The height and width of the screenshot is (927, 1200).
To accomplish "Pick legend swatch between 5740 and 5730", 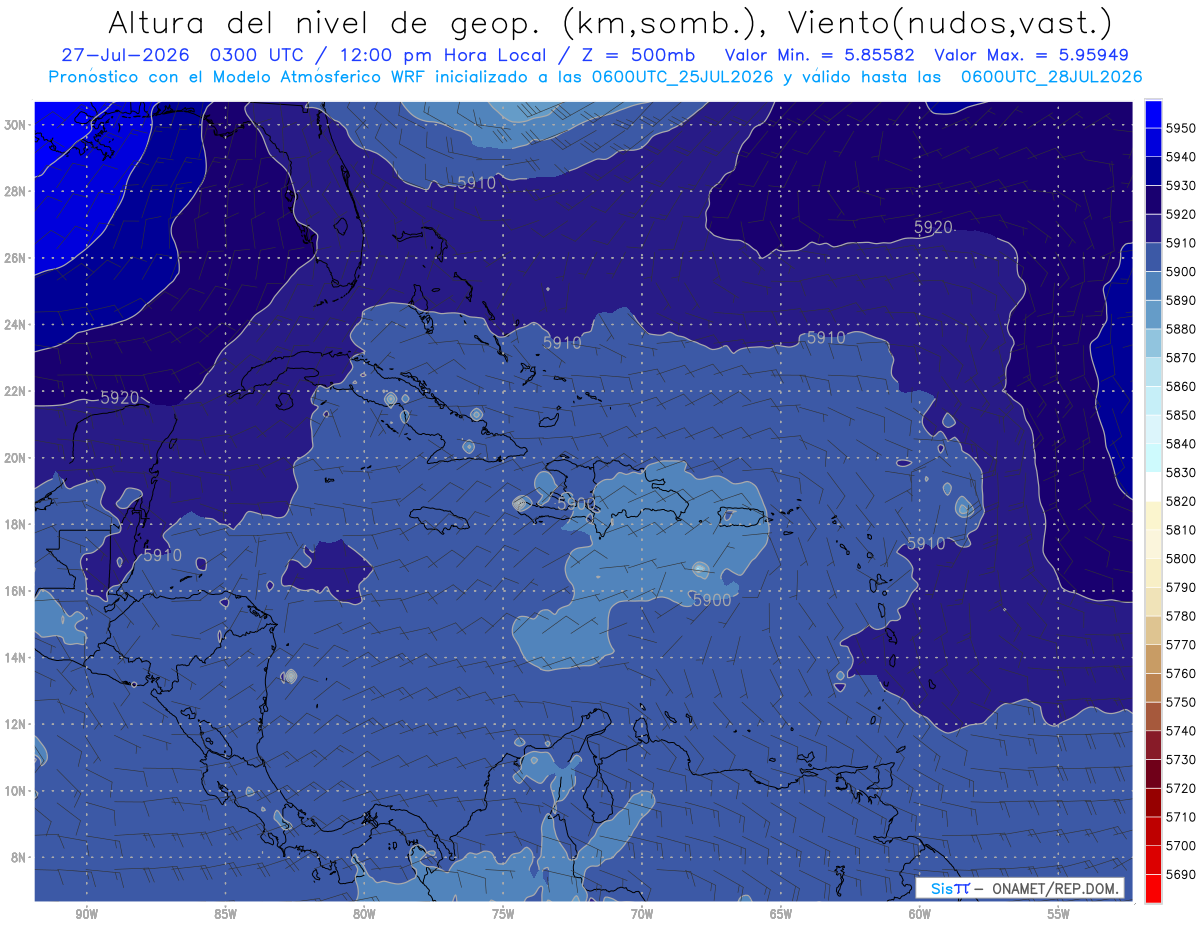I will (1153, 745).
